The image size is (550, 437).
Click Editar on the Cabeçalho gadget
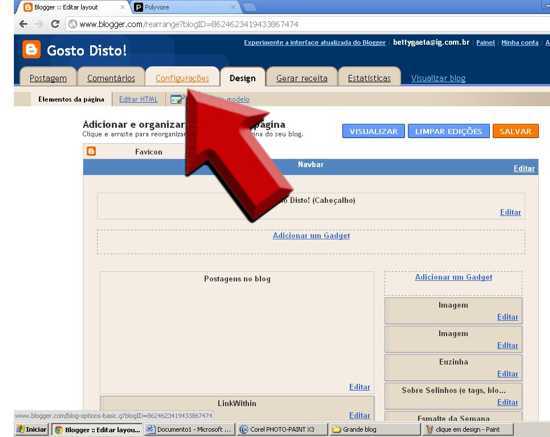point(510,212)
